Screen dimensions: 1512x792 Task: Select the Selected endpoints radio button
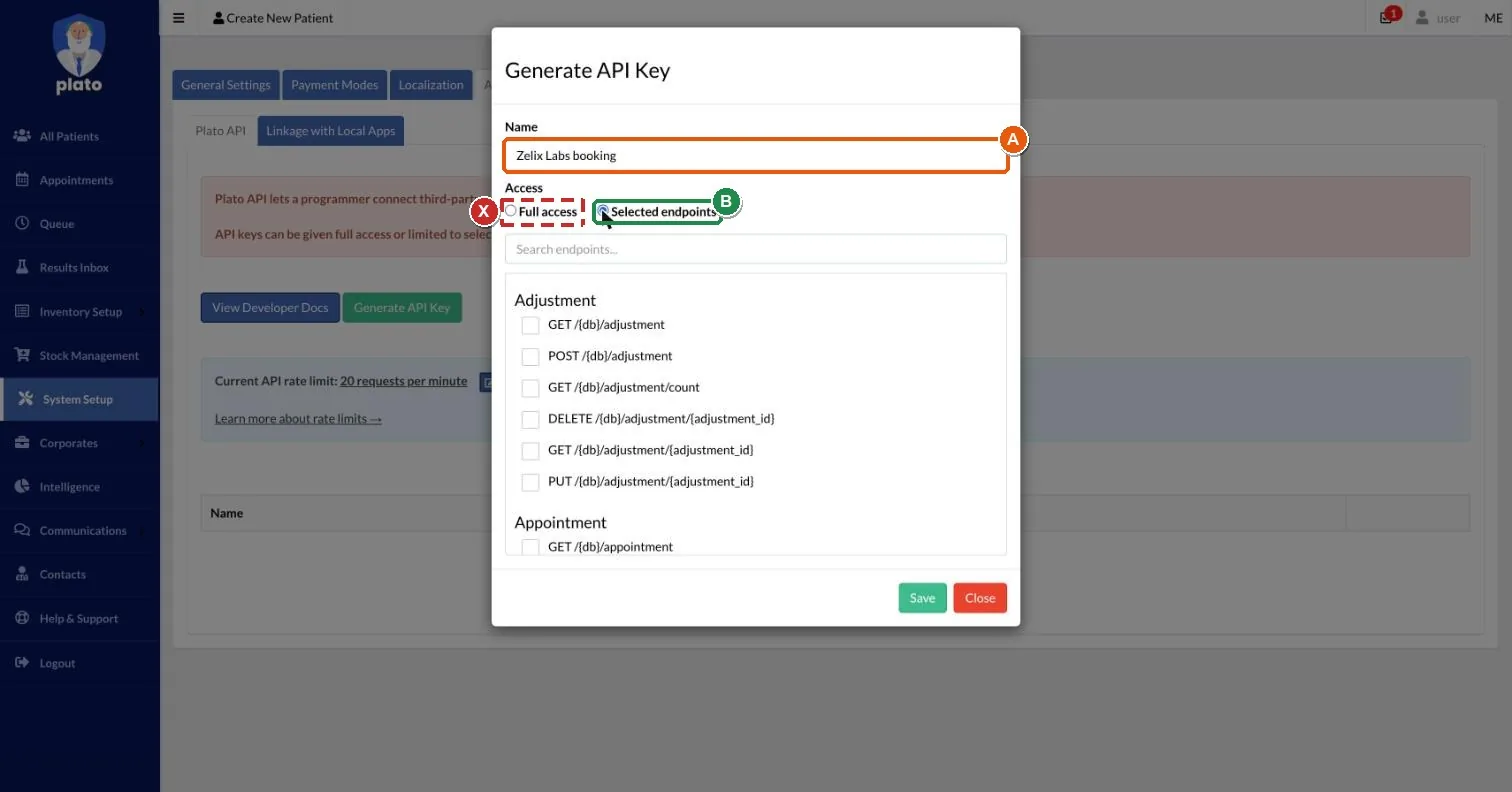pos(603,211)
